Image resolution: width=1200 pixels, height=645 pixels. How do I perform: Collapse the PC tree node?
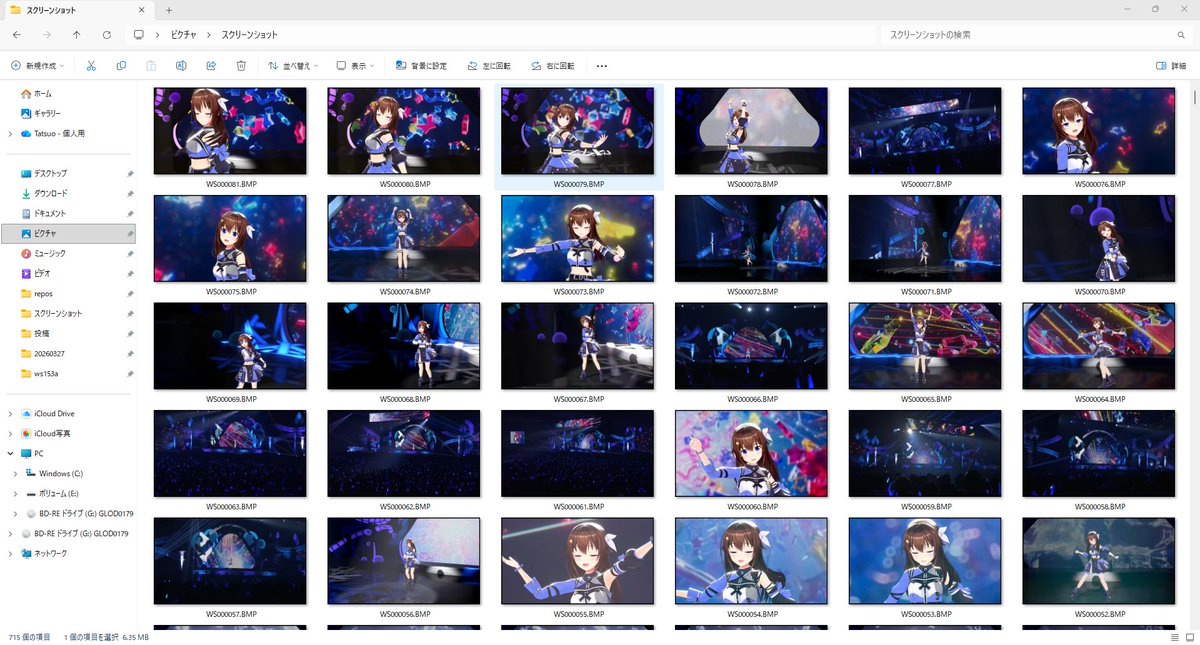(x=10, y=453)
